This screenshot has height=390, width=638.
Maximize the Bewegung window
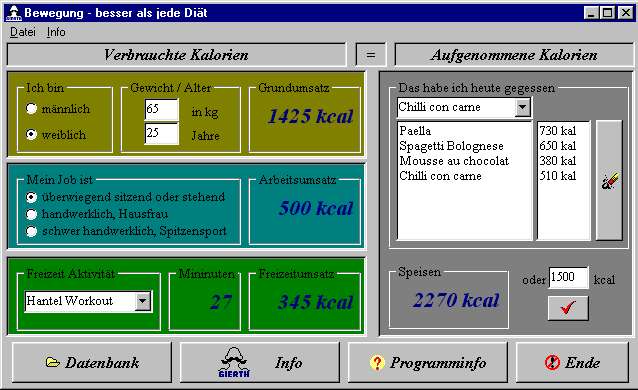tap(607, 13)
